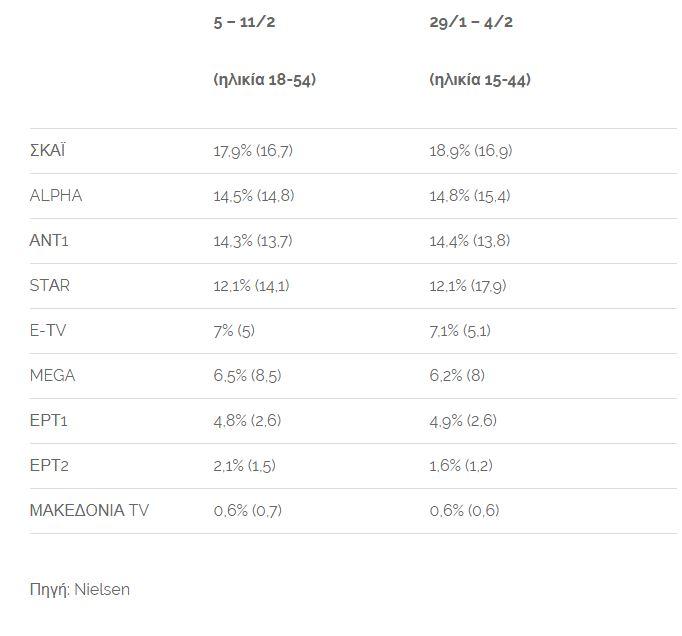The height and width of the screenshot is (636, 682).
Task: Select the ΕΡΤ2 row label
Action: (49, 466)
